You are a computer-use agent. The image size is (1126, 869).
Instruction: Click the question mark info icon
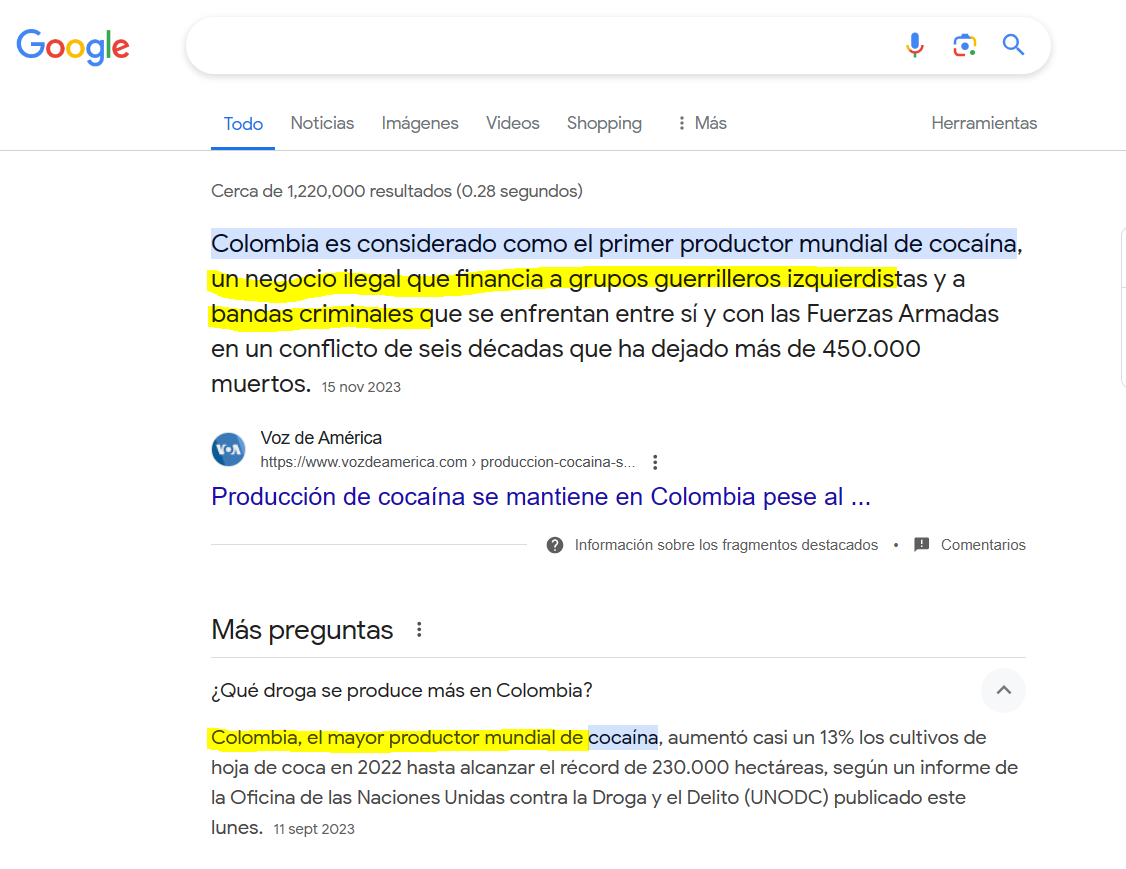click(554, 545)
